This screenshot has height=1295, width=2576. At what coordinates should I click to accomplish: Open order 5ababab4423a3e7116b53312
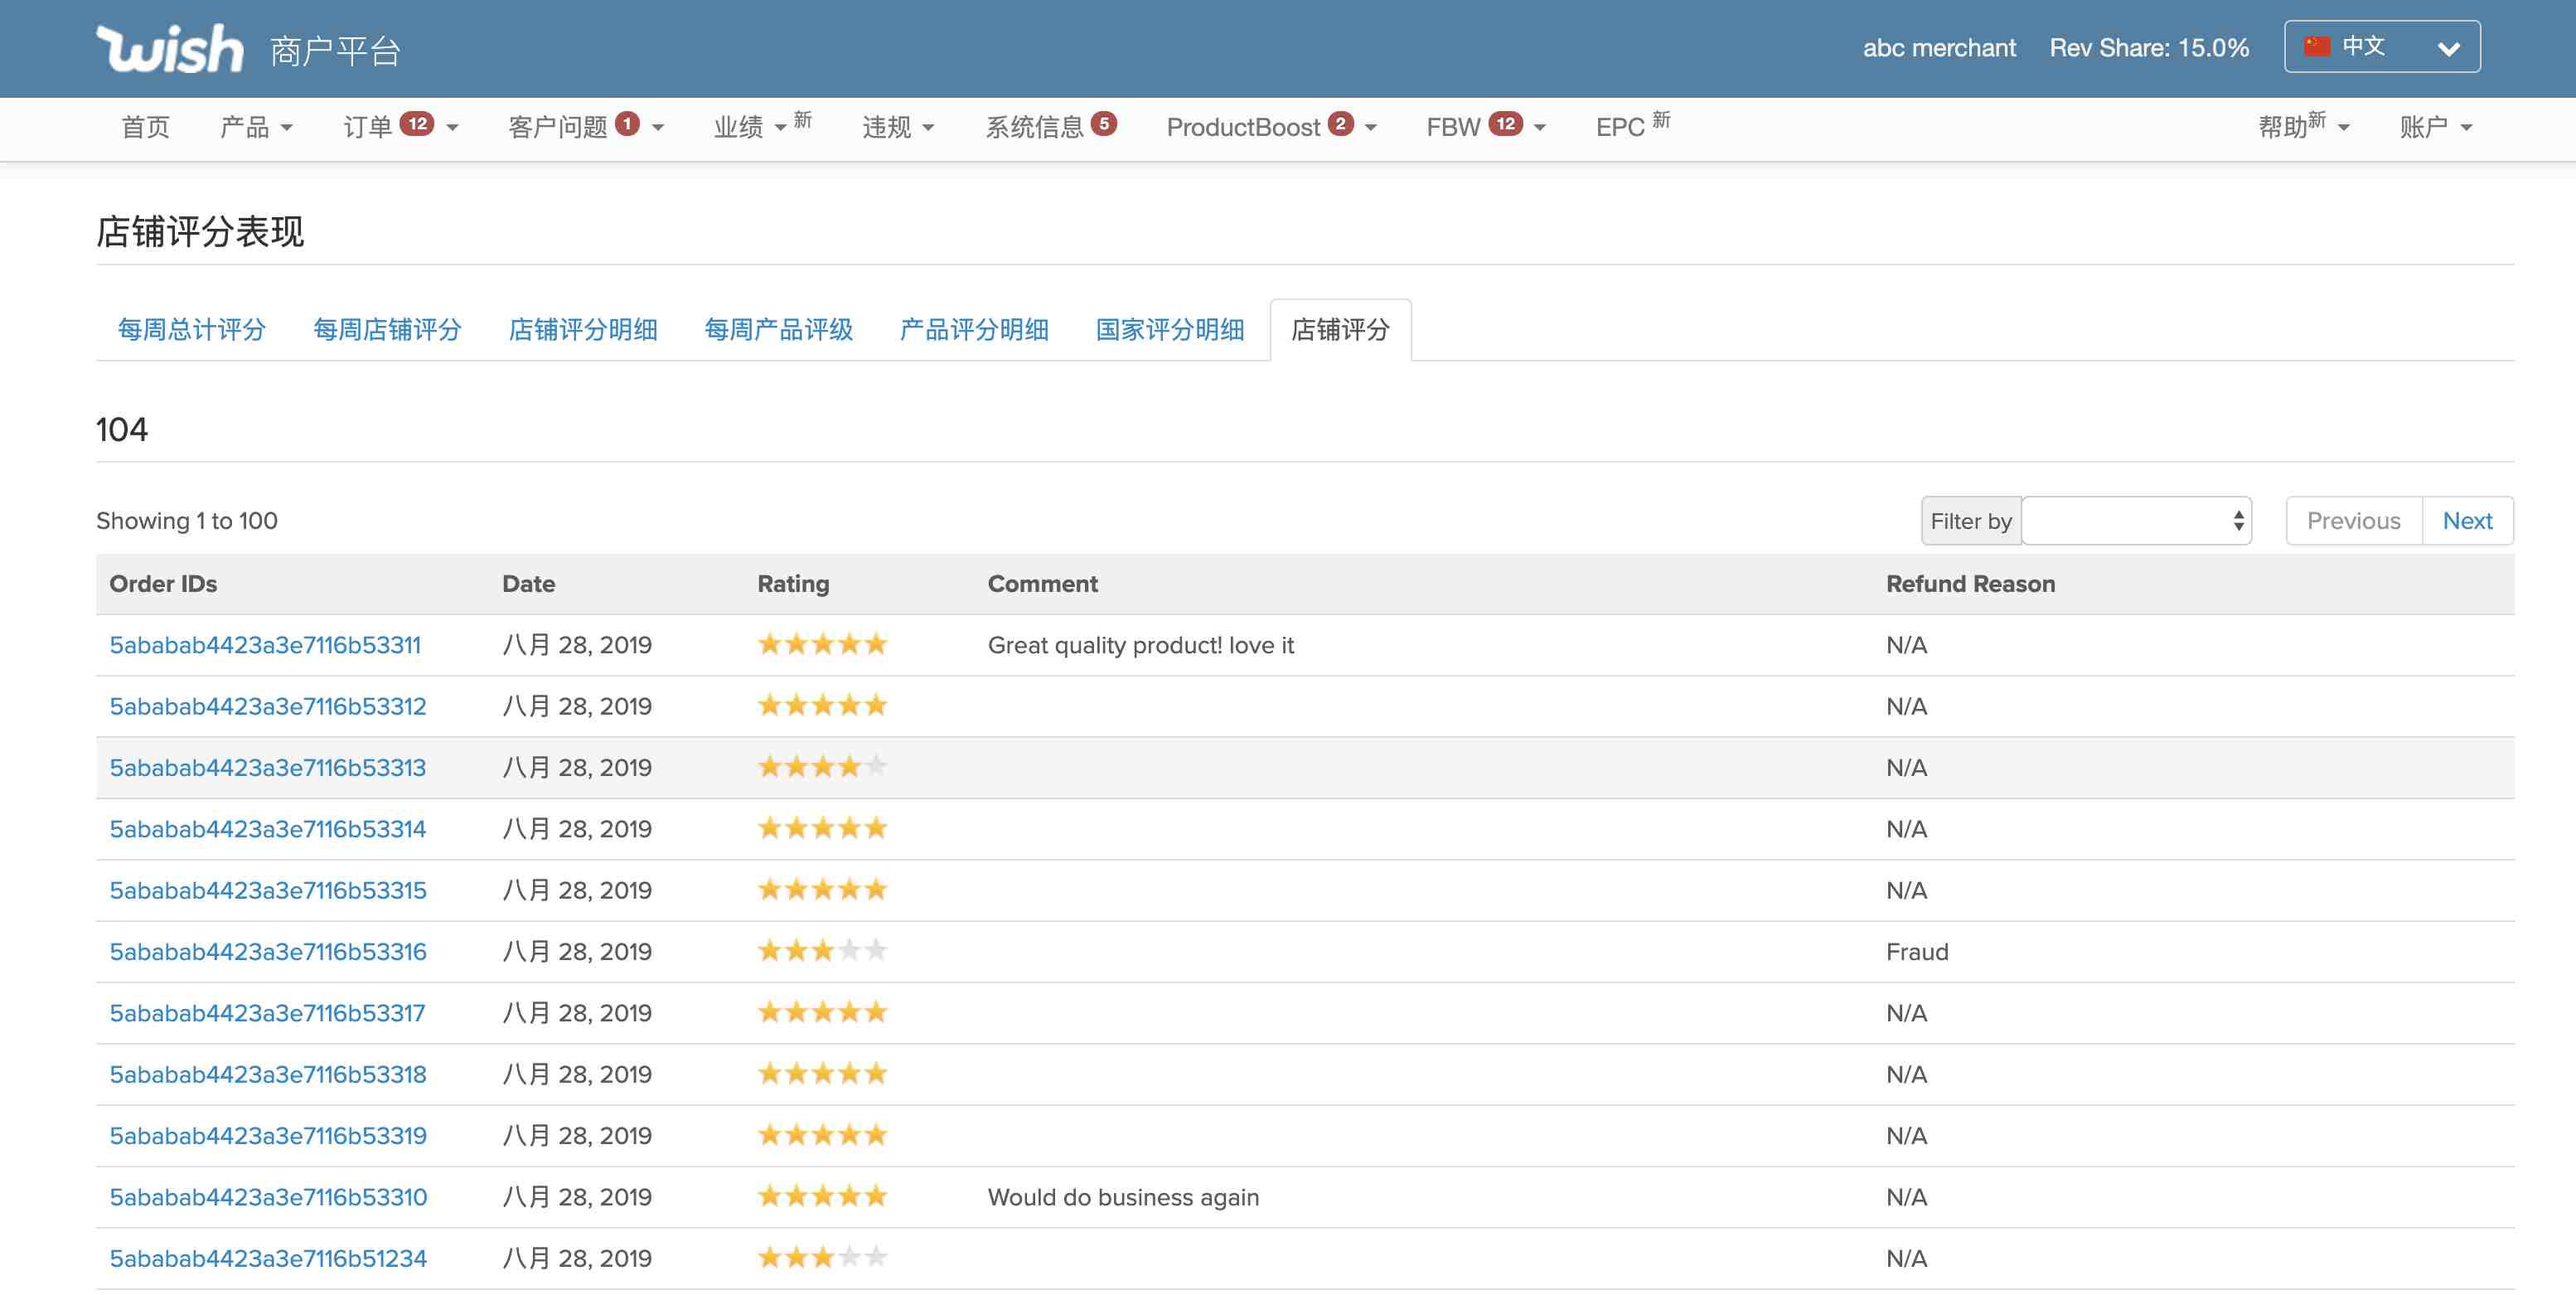pyautogui.click(x=268, y=706)
